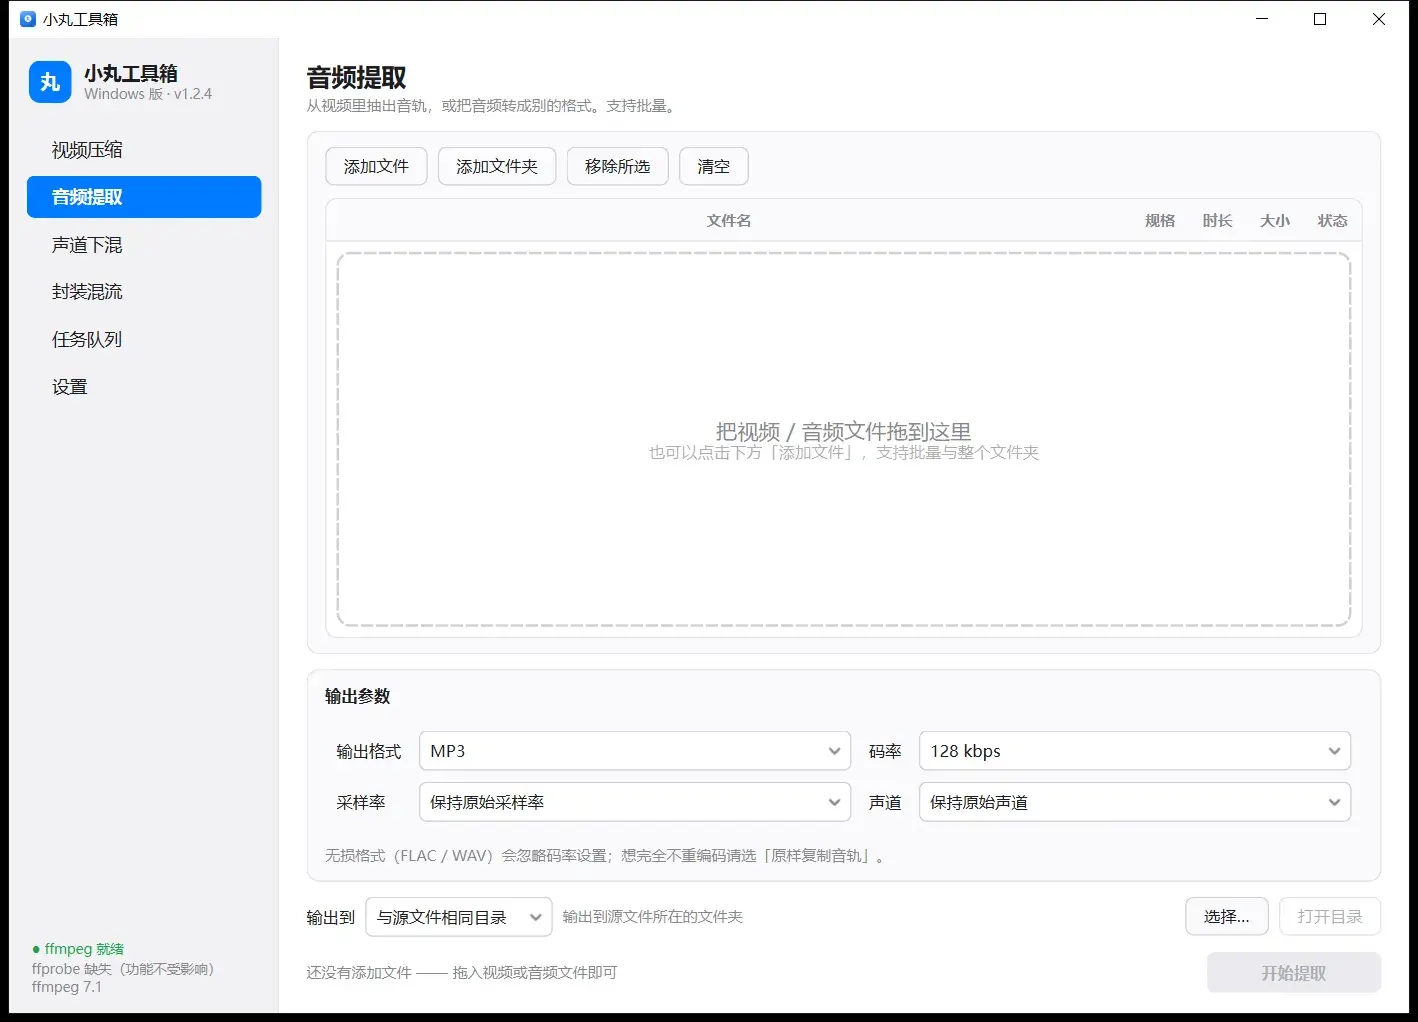Click the 输出参数 section heading
Screen dimensions: 1418x1022
358,697
